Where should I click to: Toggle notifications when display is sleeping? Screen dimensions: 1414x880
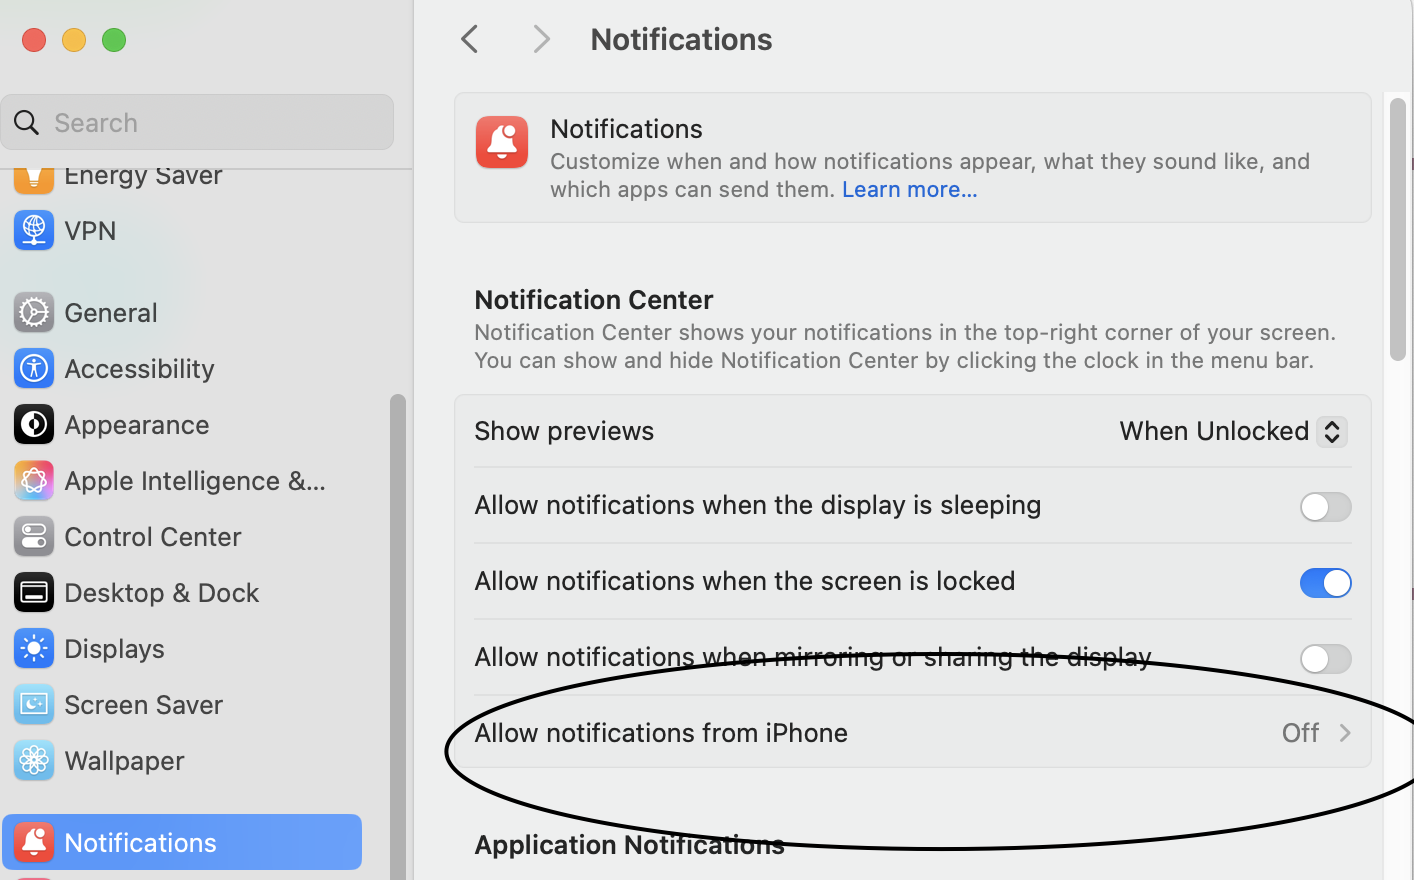1325,507
